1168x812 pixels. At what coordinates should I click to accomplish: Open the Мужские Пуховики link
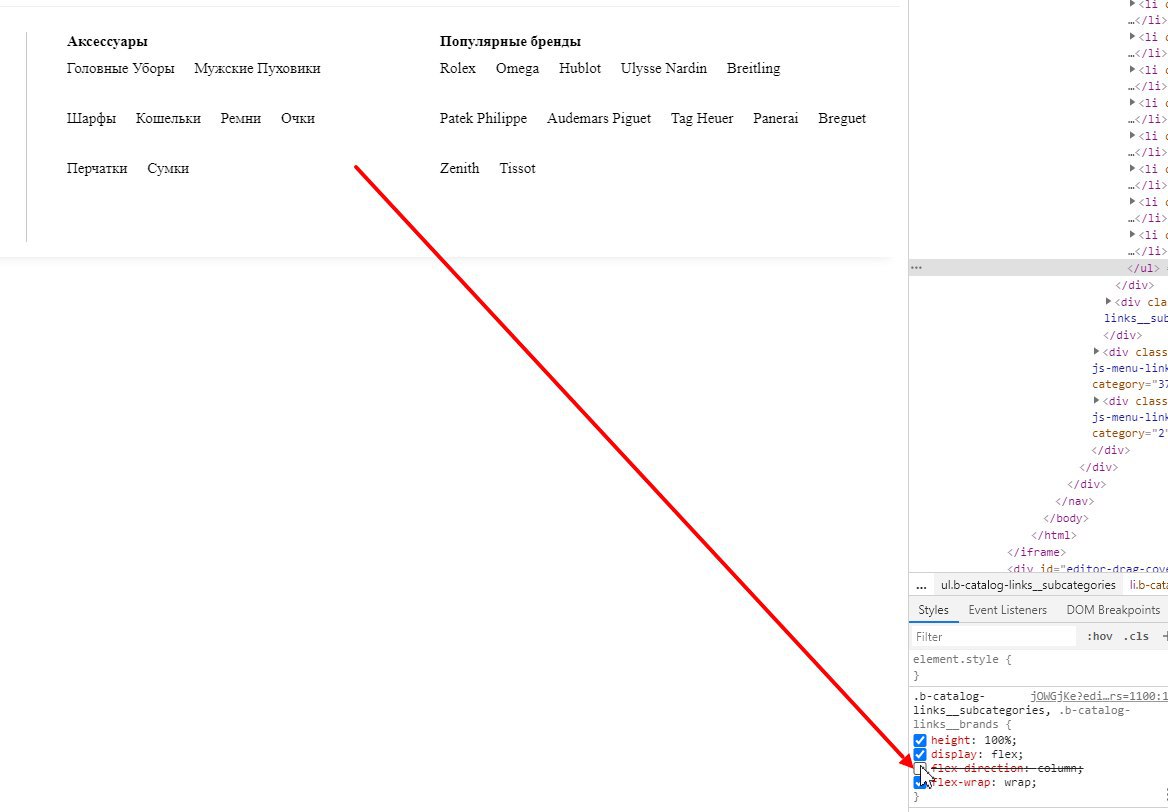257,69
